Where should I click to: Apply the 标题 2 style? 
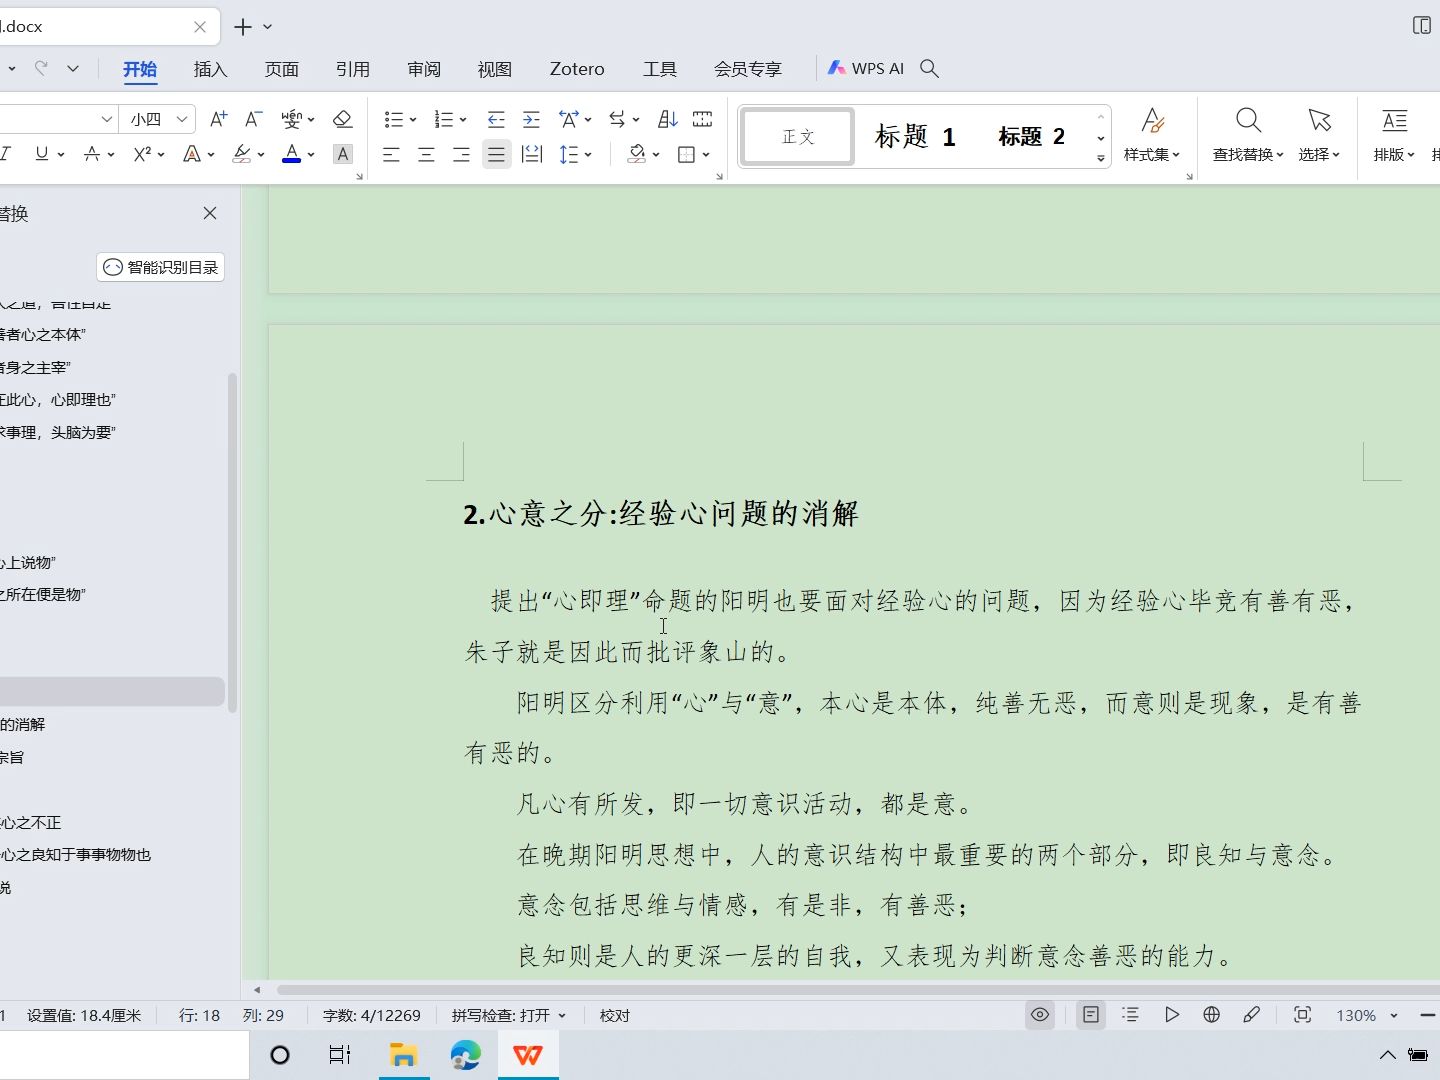(x=1031, y=136)
